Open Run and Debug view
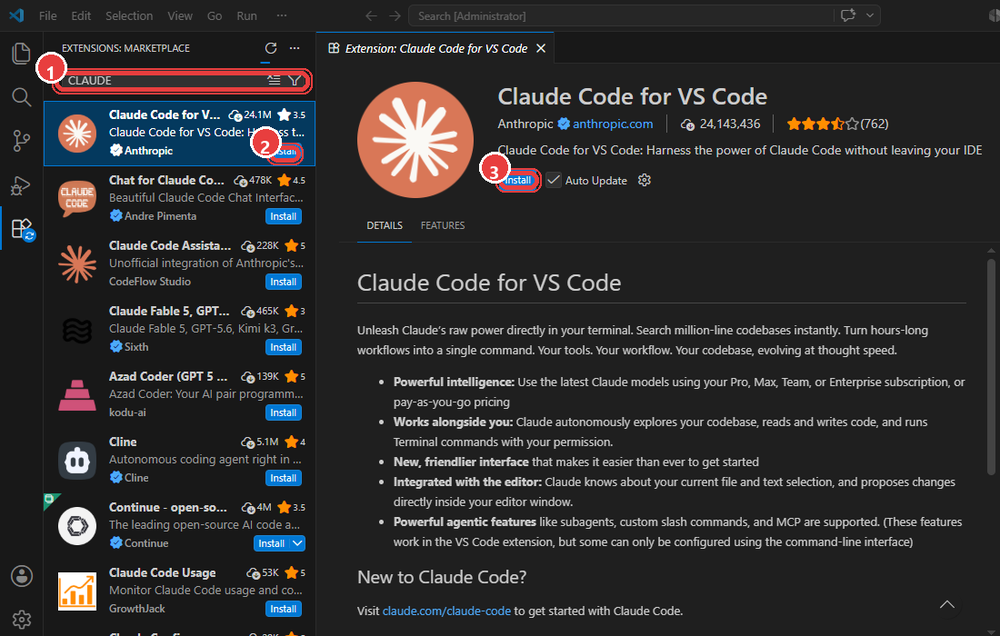 (x=21, y=185)
